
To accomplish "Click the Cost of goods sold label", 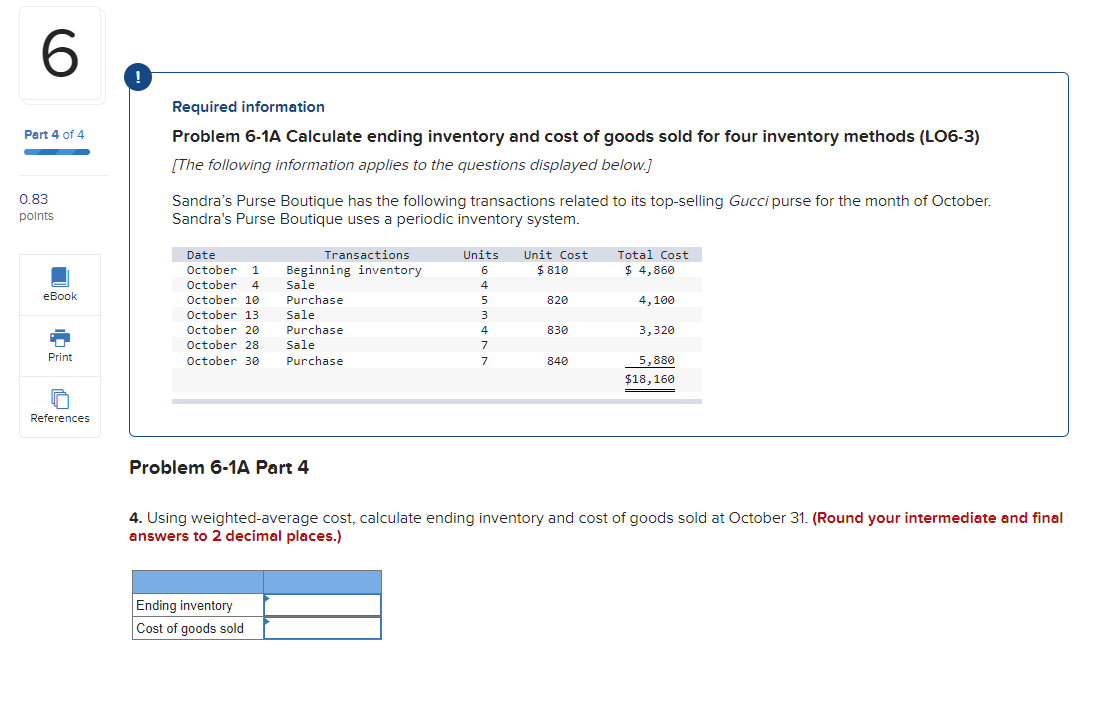I will pyautogui.click(x=190, y=628).
